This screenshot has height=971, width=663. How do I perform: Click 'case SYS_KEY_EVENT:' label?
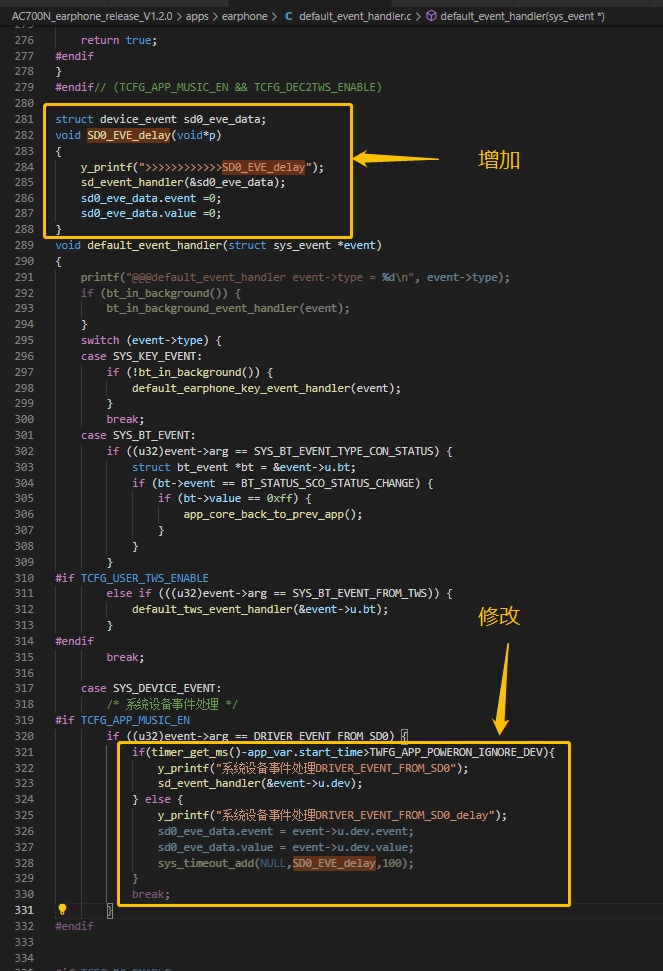tap(141, 356)
